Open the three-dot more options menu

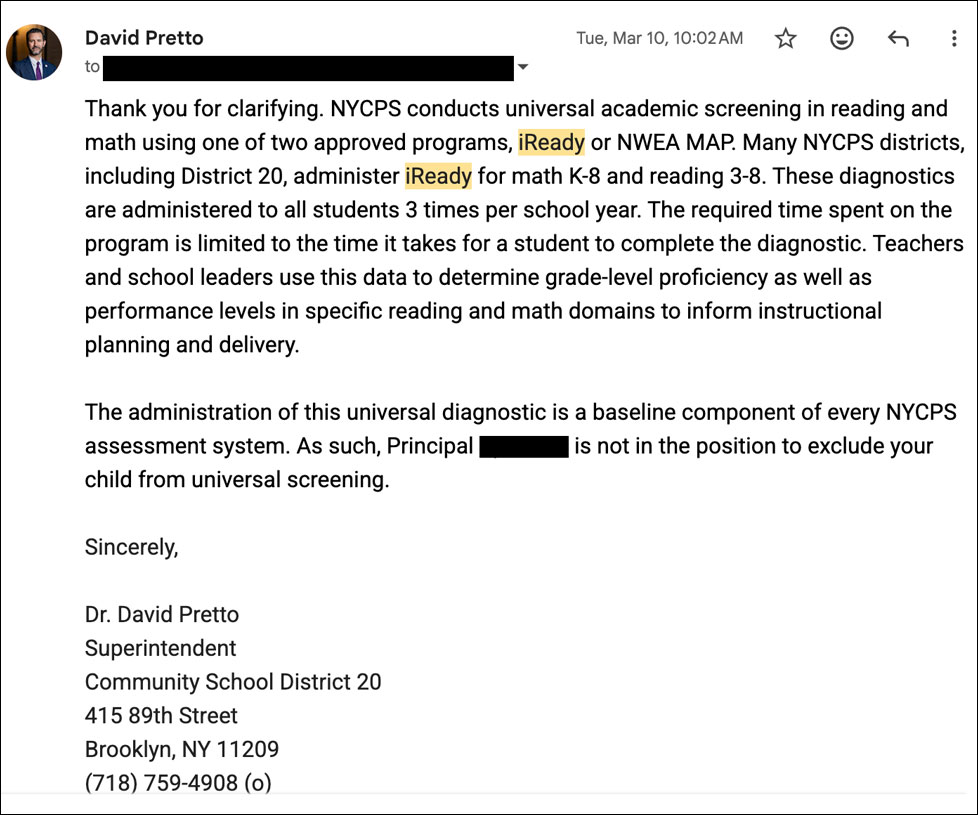click(954, 39)
